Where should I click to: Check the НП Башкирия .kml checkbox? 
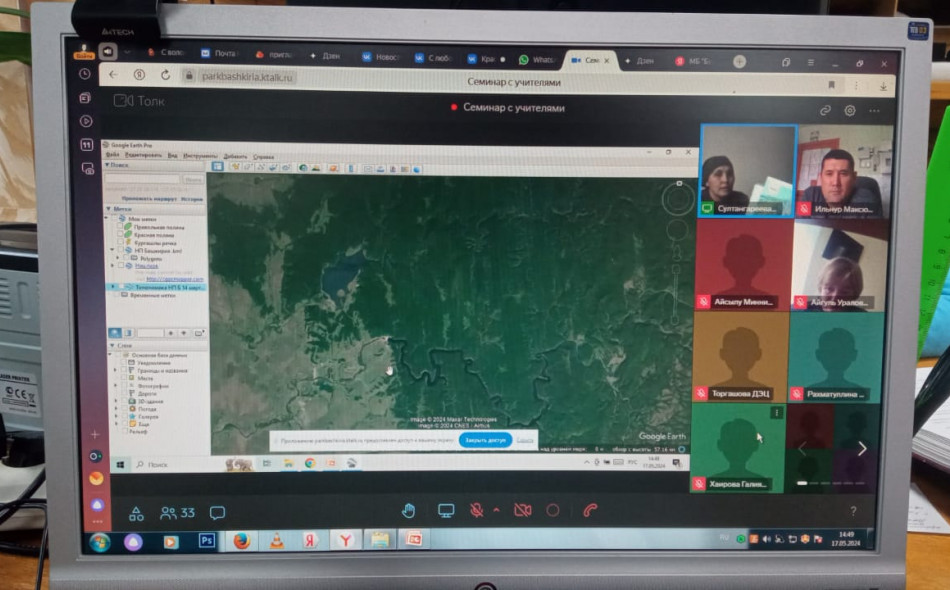coord(120,250)
